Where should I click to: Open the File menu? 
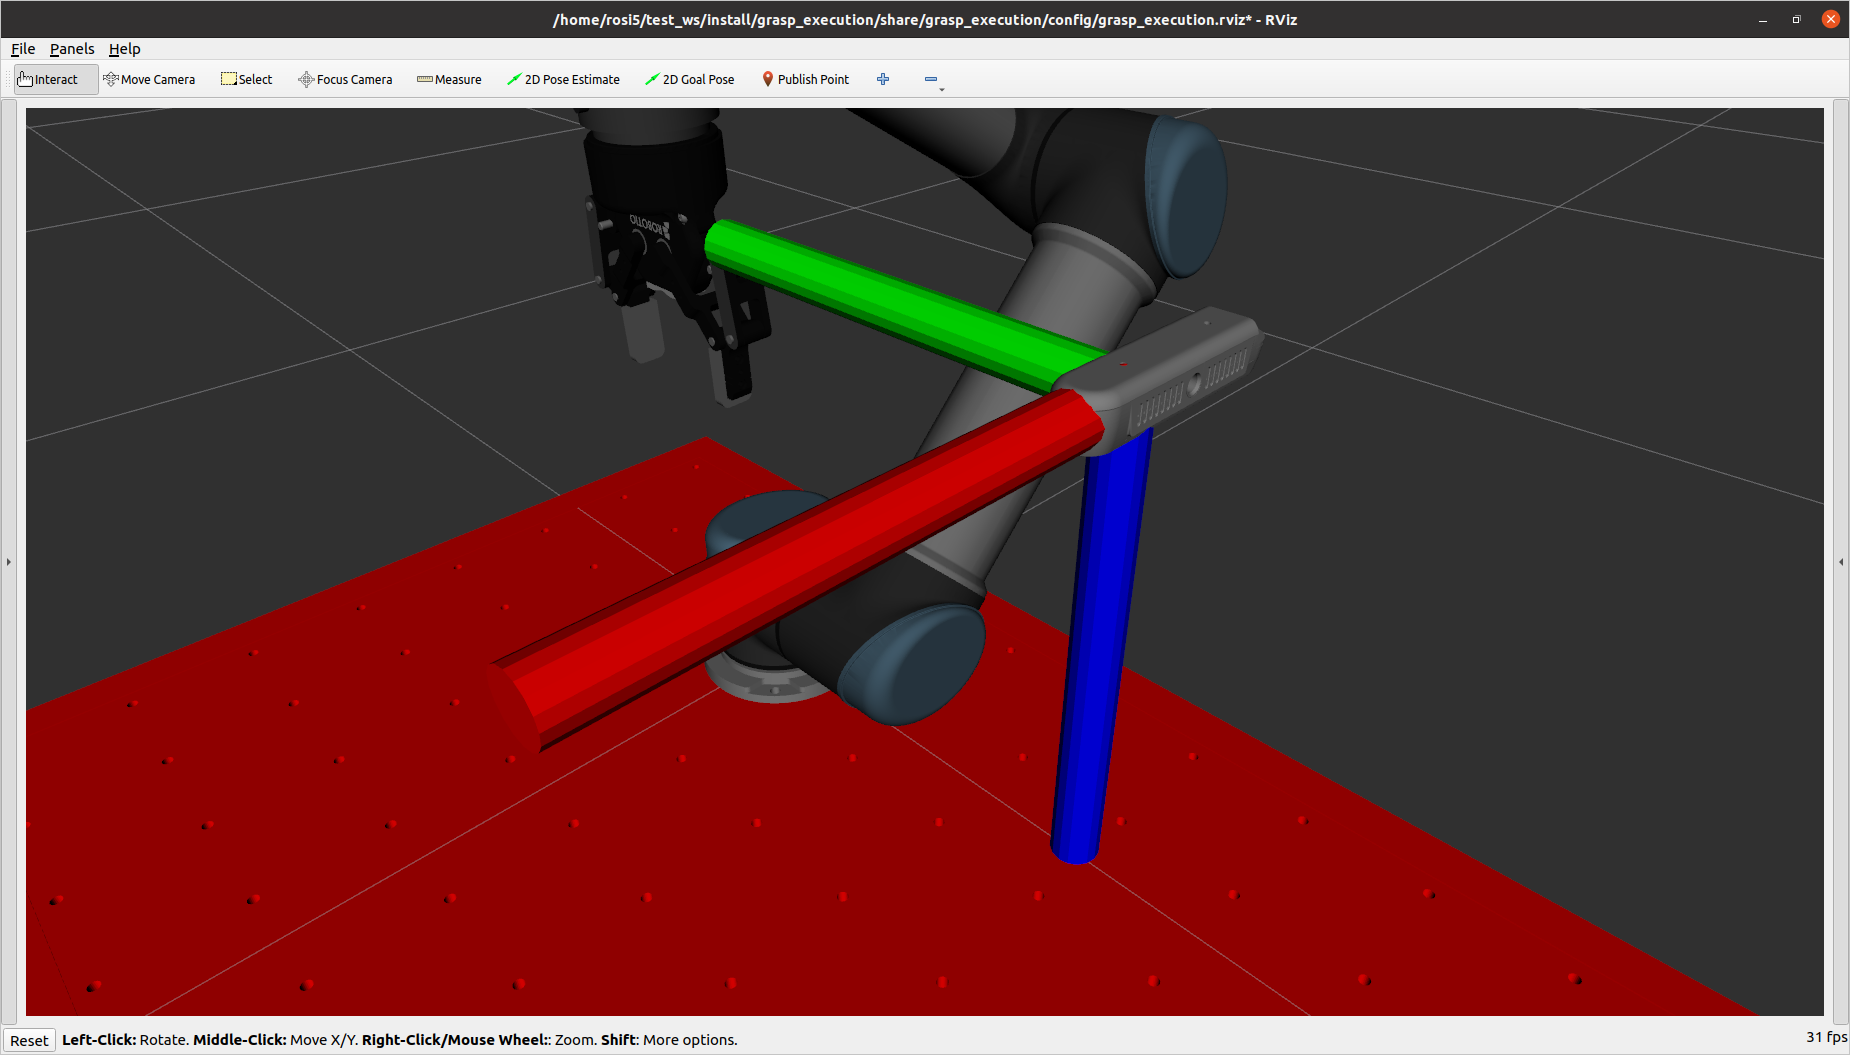tap(23, 49)
